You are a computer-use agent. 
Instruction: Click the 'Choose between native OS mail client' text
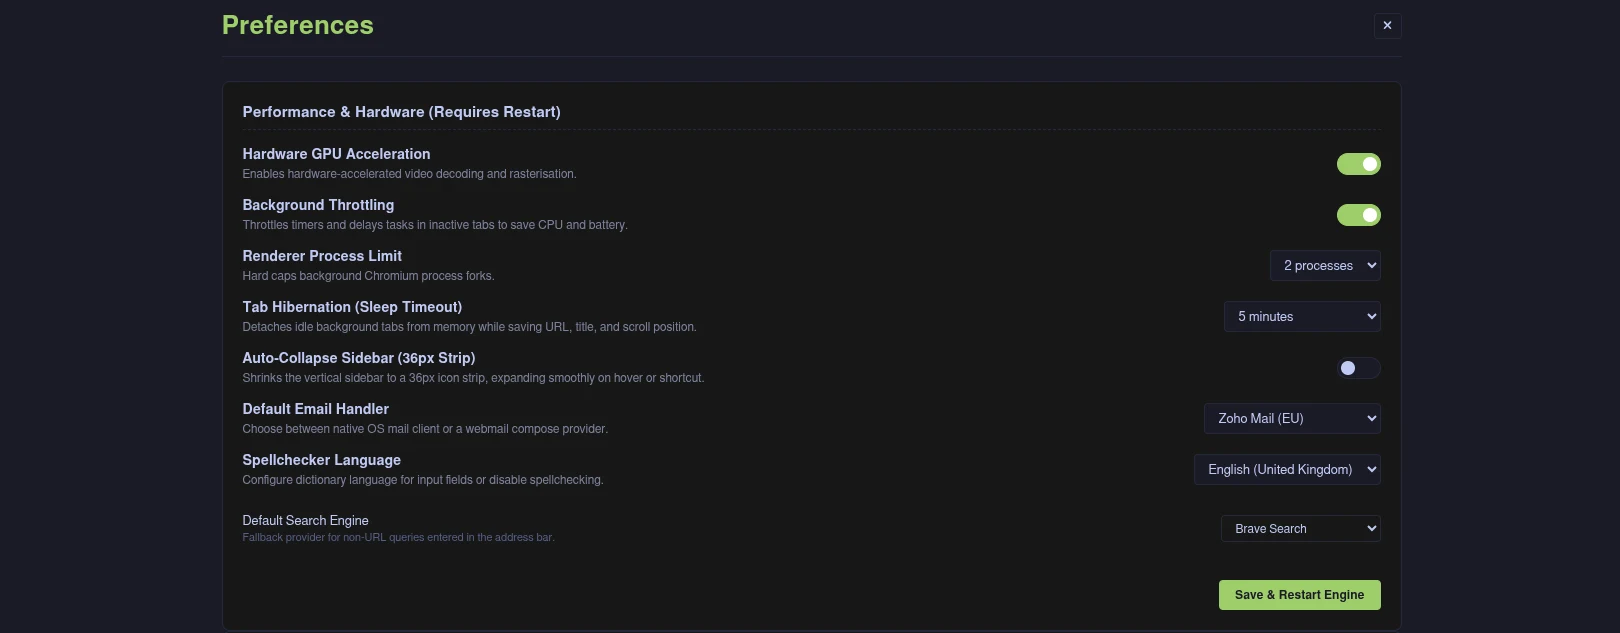tap(425, 429)
